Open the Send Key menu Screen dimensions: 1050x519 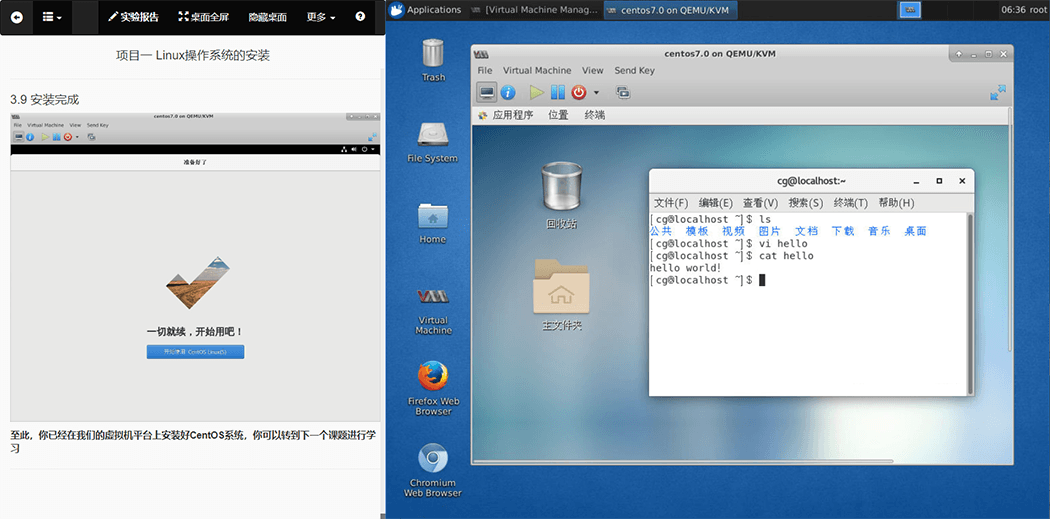click(x=634, y=71)
